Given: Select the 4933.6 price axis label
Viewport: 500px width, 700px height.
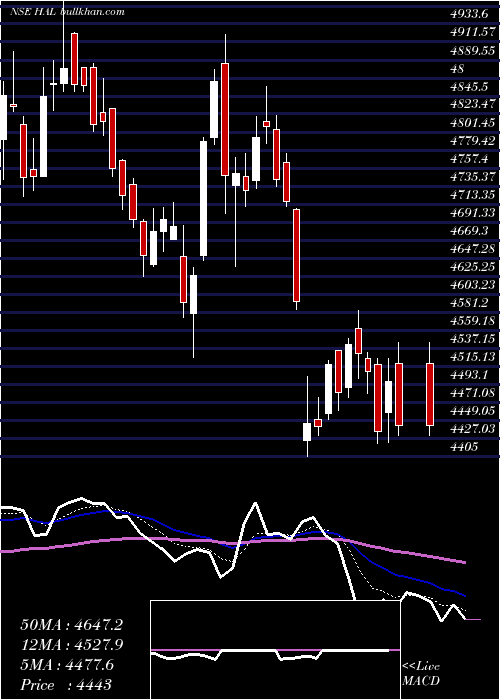Looking at the screenshot, I should pos(469,14).
